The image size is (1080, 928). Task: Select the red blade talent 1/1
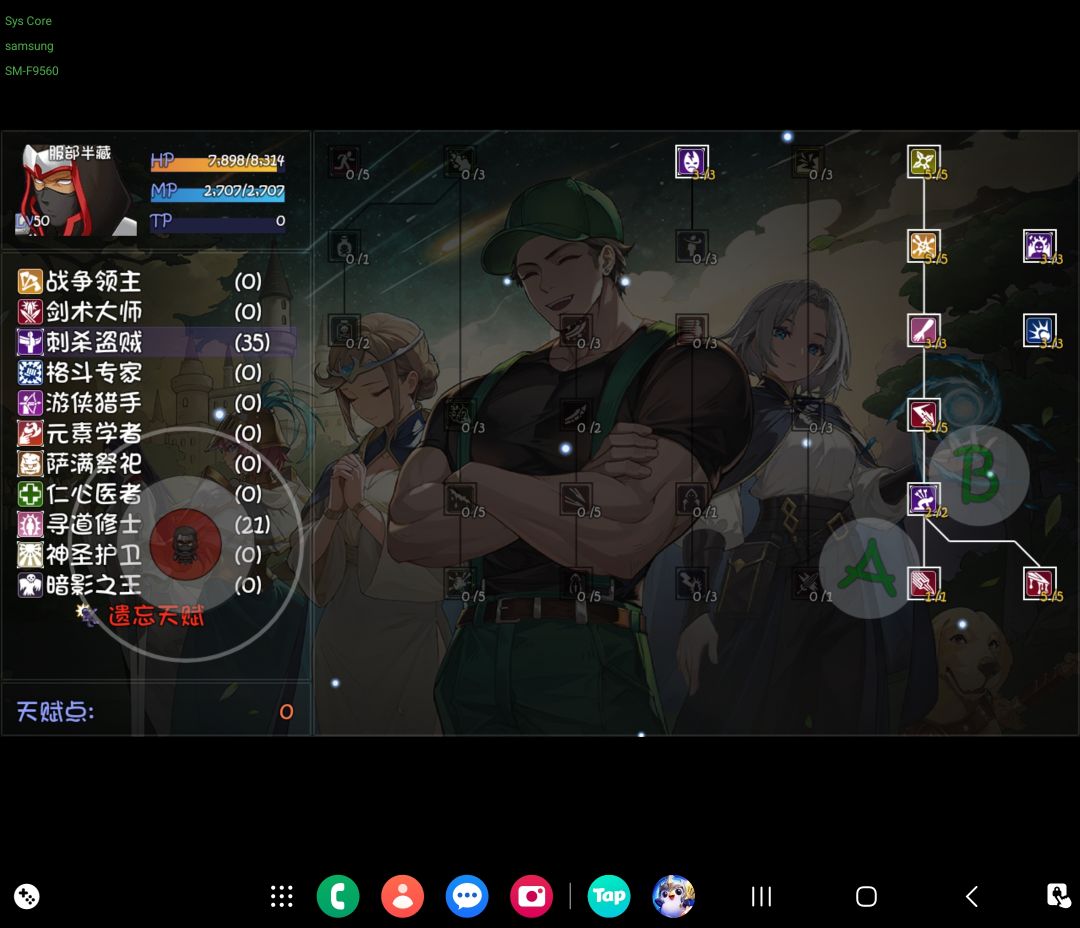point(924,584)
